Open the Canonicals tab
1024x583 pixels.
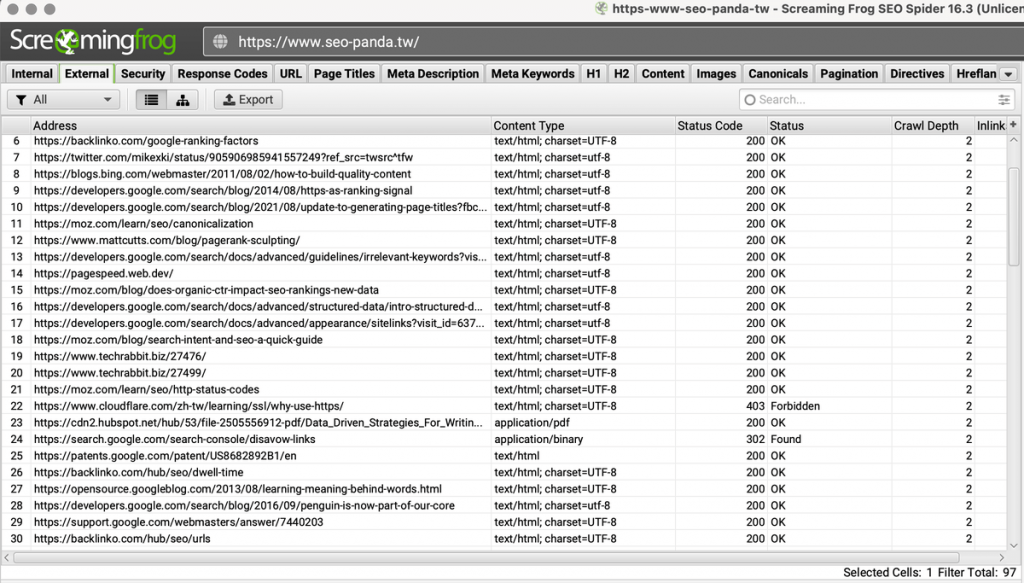tap(778, 74)
